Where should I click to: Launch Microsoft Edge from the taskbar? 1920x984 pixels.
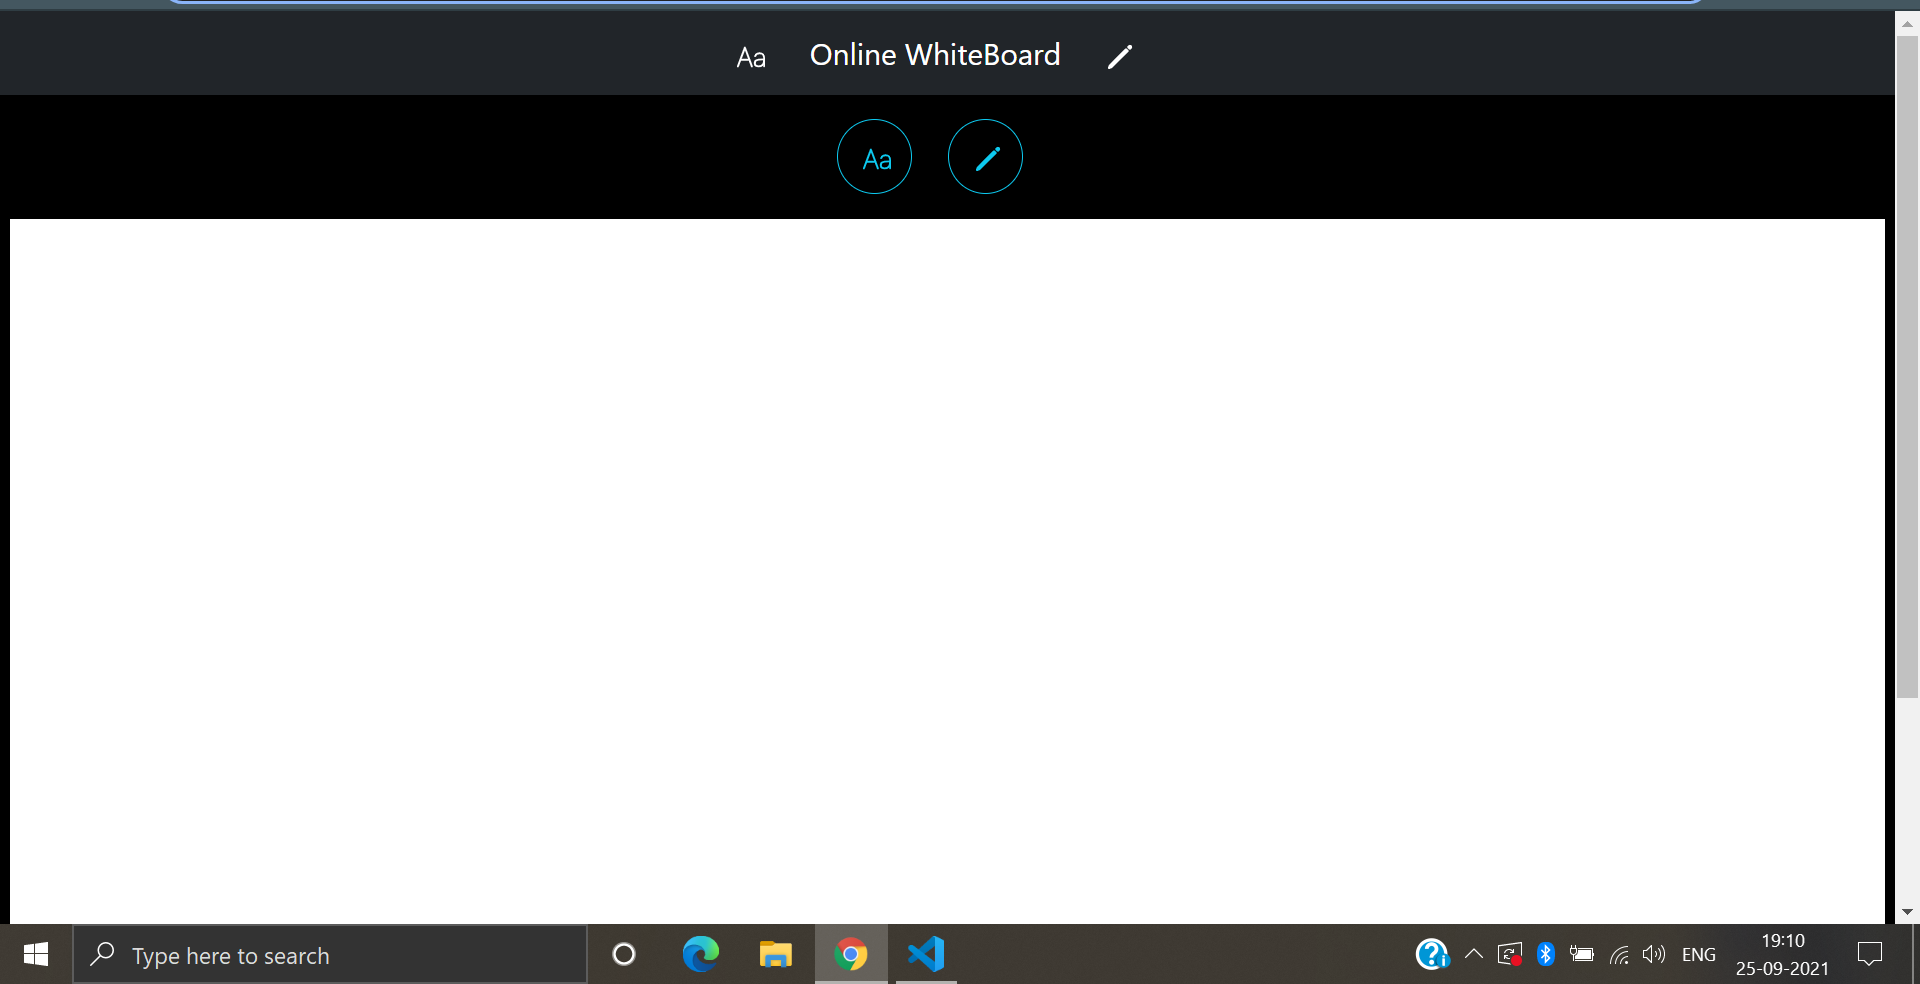(x=700, y=954)
